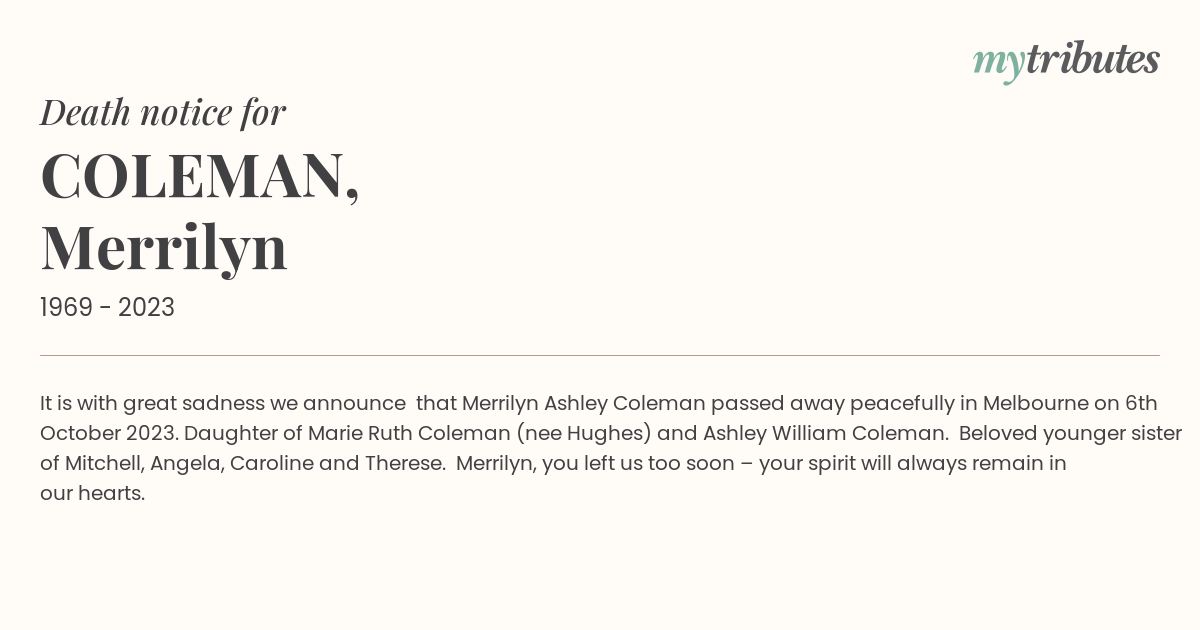Click the word Melbourne in the notice
Viewport: 1200px width, 630px height.
click(x=1036, y=404)
